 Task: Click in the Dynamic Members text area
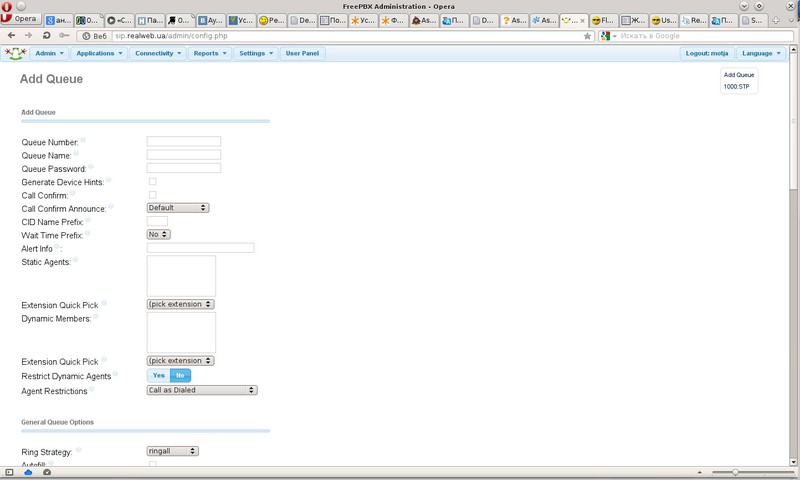[x=181, y=333]
